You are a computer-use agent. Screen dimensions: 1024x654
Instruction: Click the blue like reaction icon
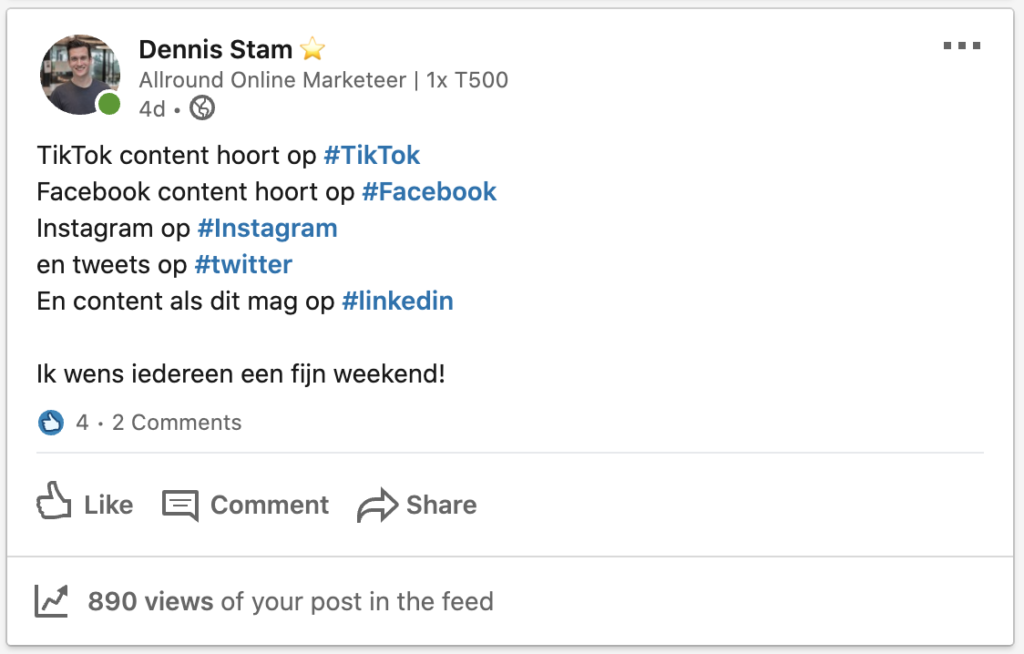coord(51,423)
